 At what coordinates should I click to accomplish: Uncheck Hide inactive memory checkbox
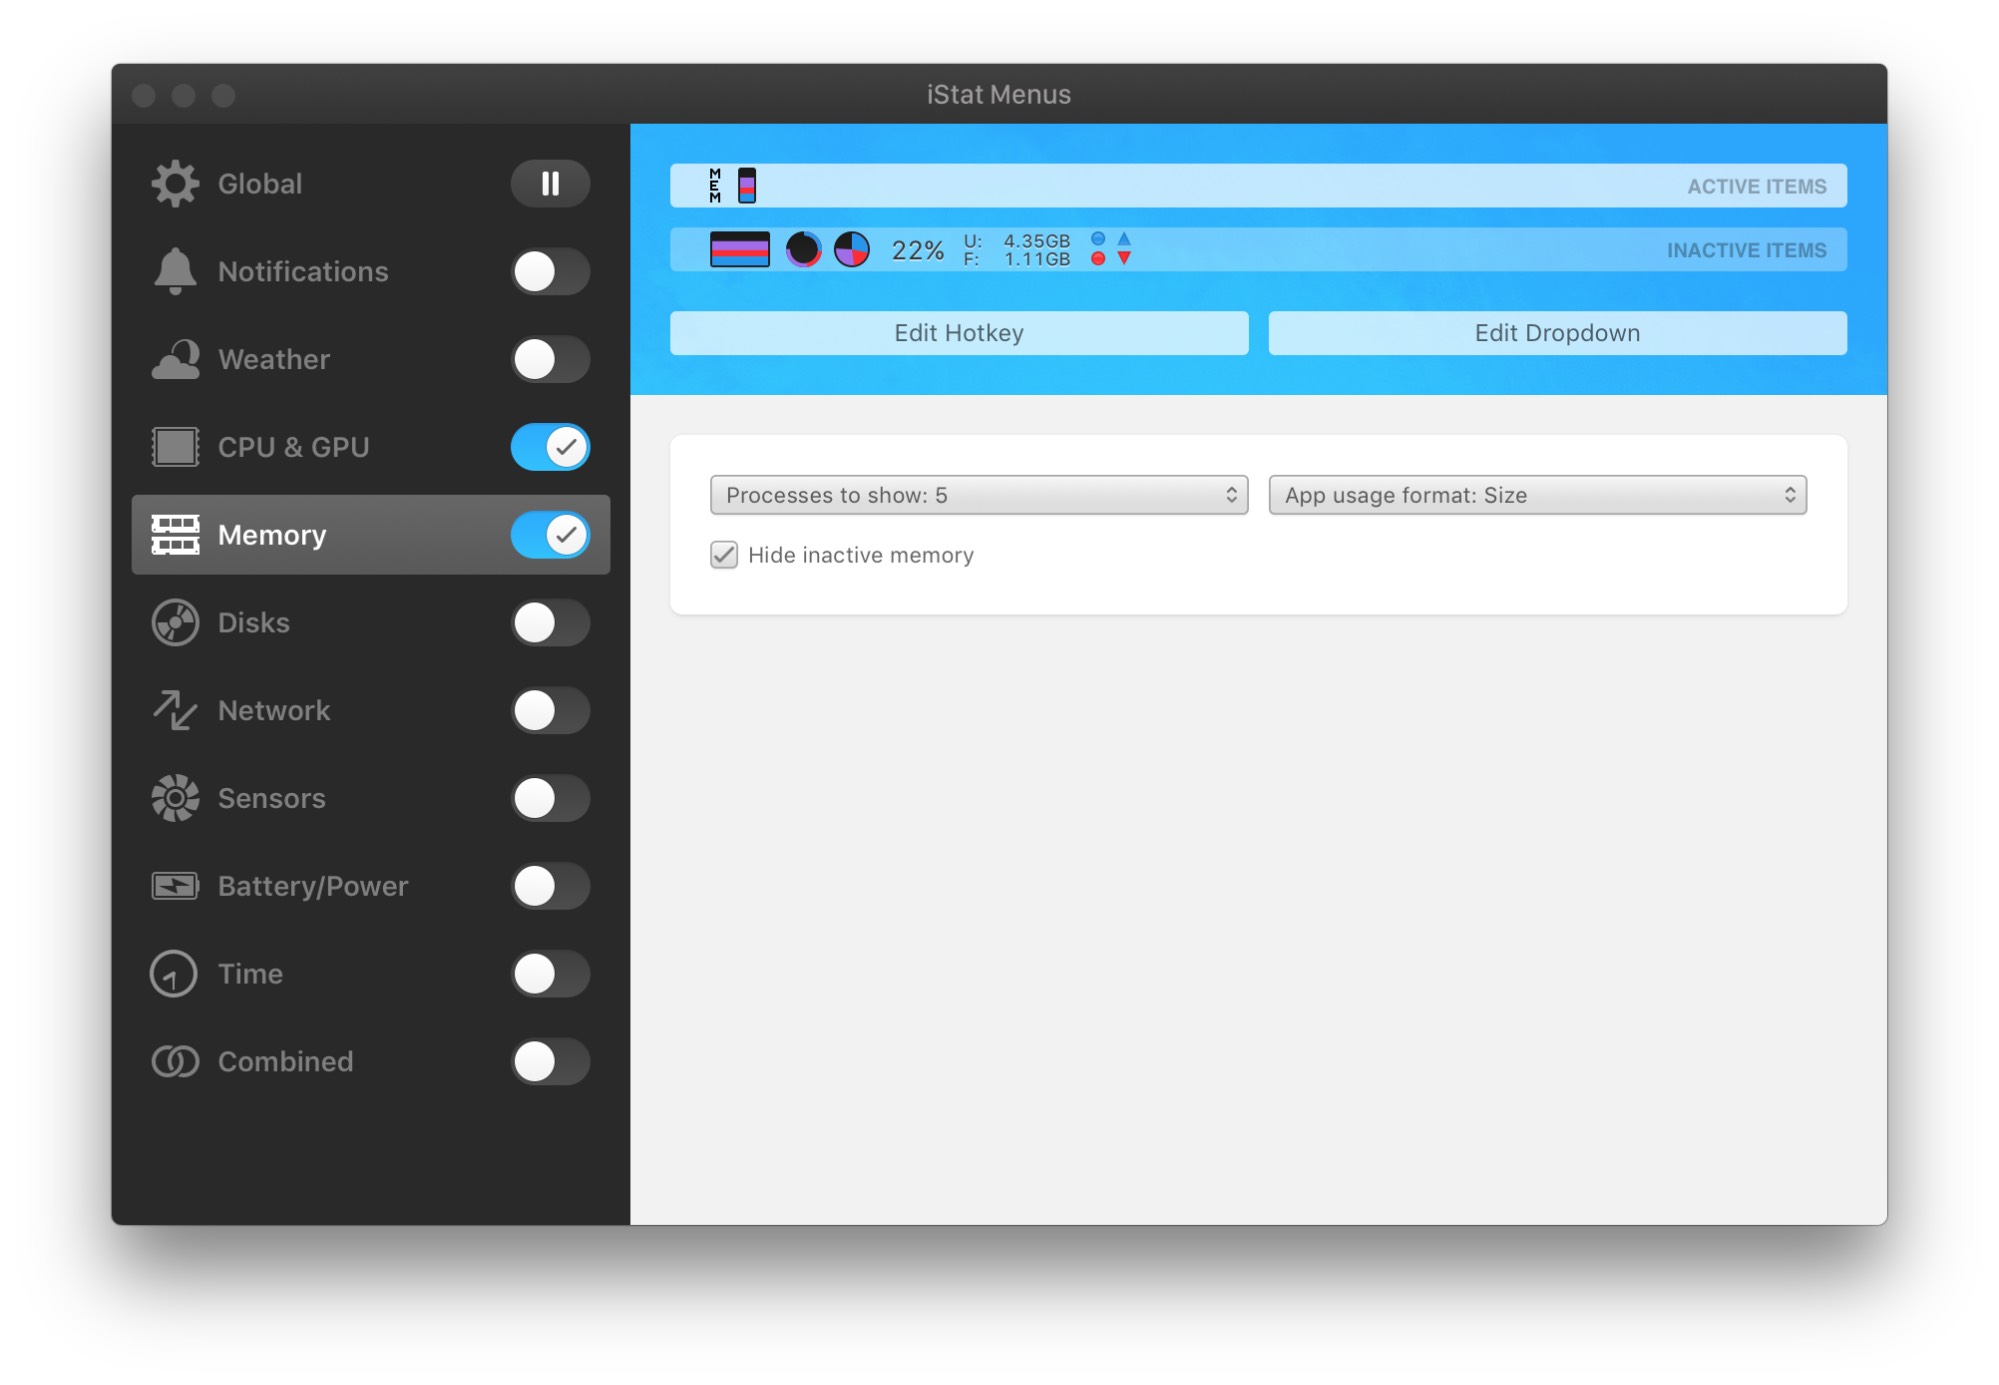pyautogui.click(x=724, y=555)
